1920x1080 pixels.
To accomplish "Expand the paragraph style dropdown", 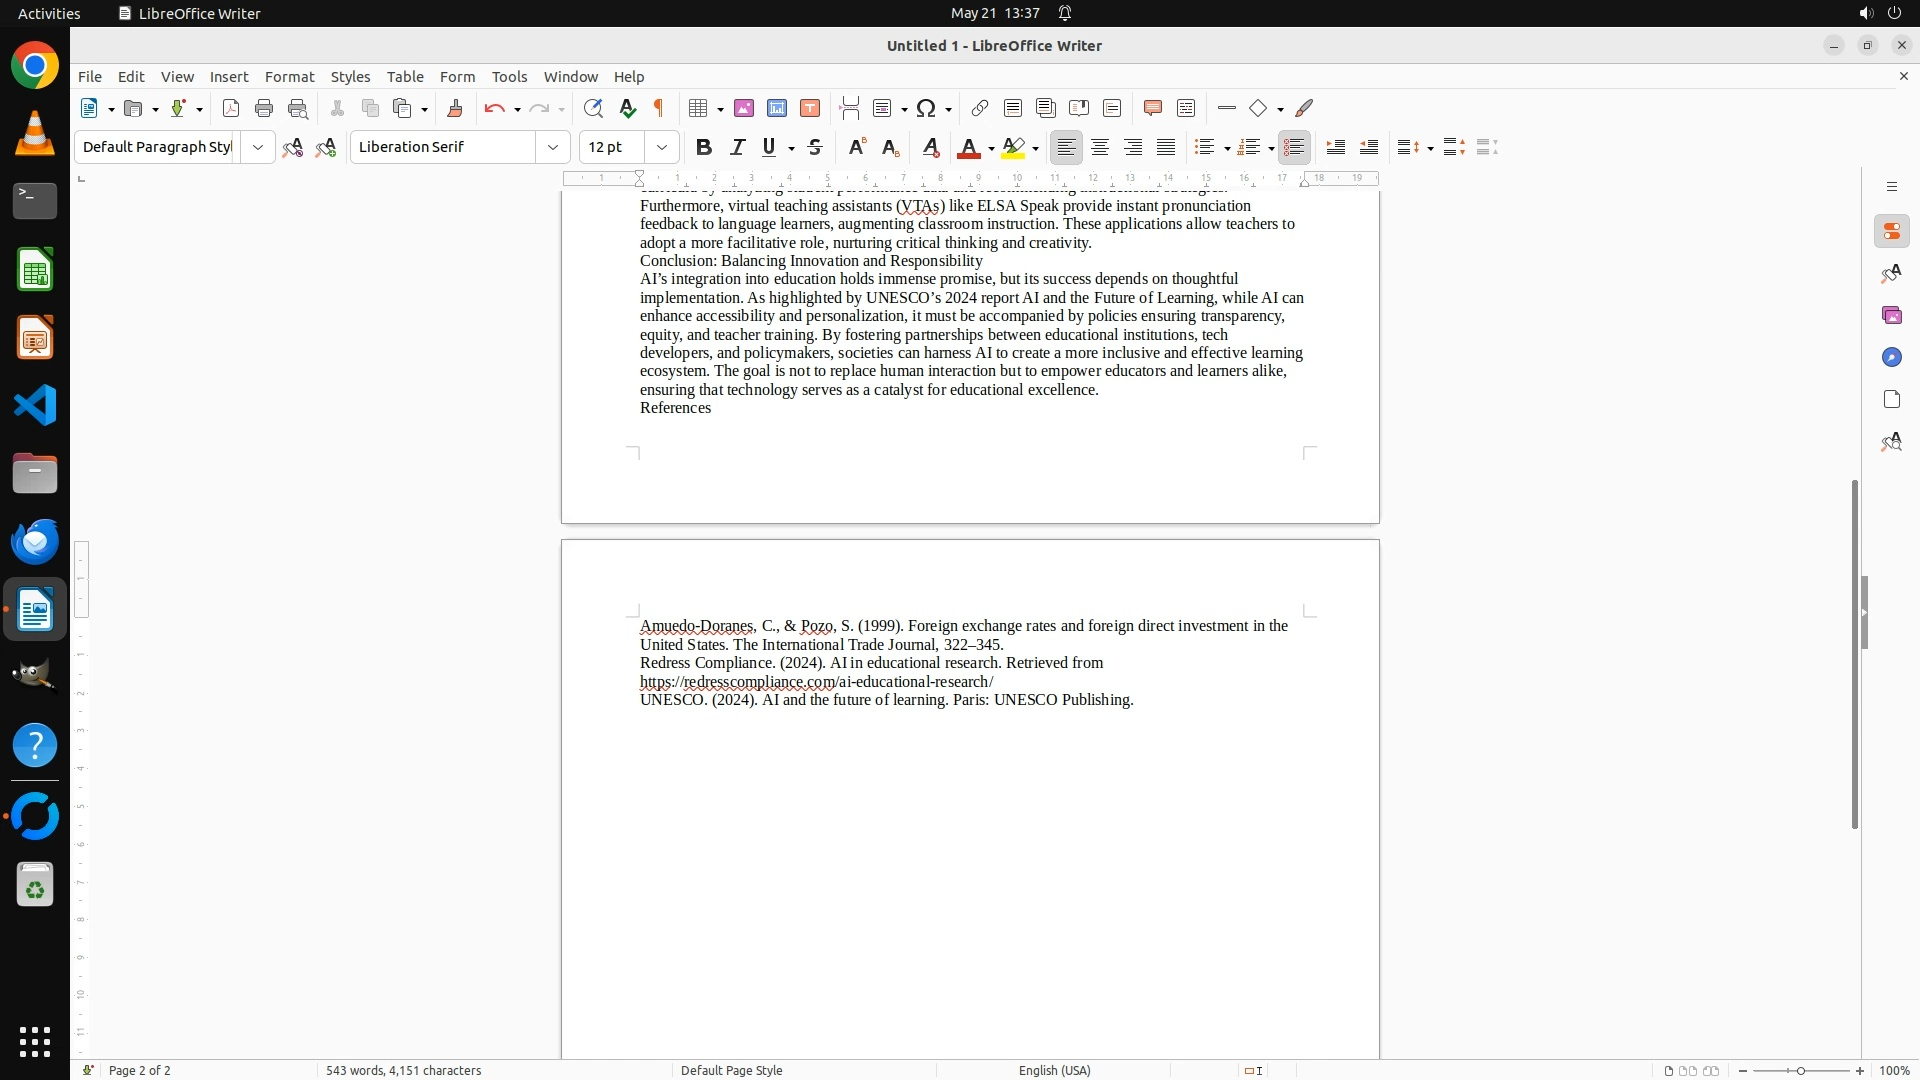I will [x=258, y=147].
